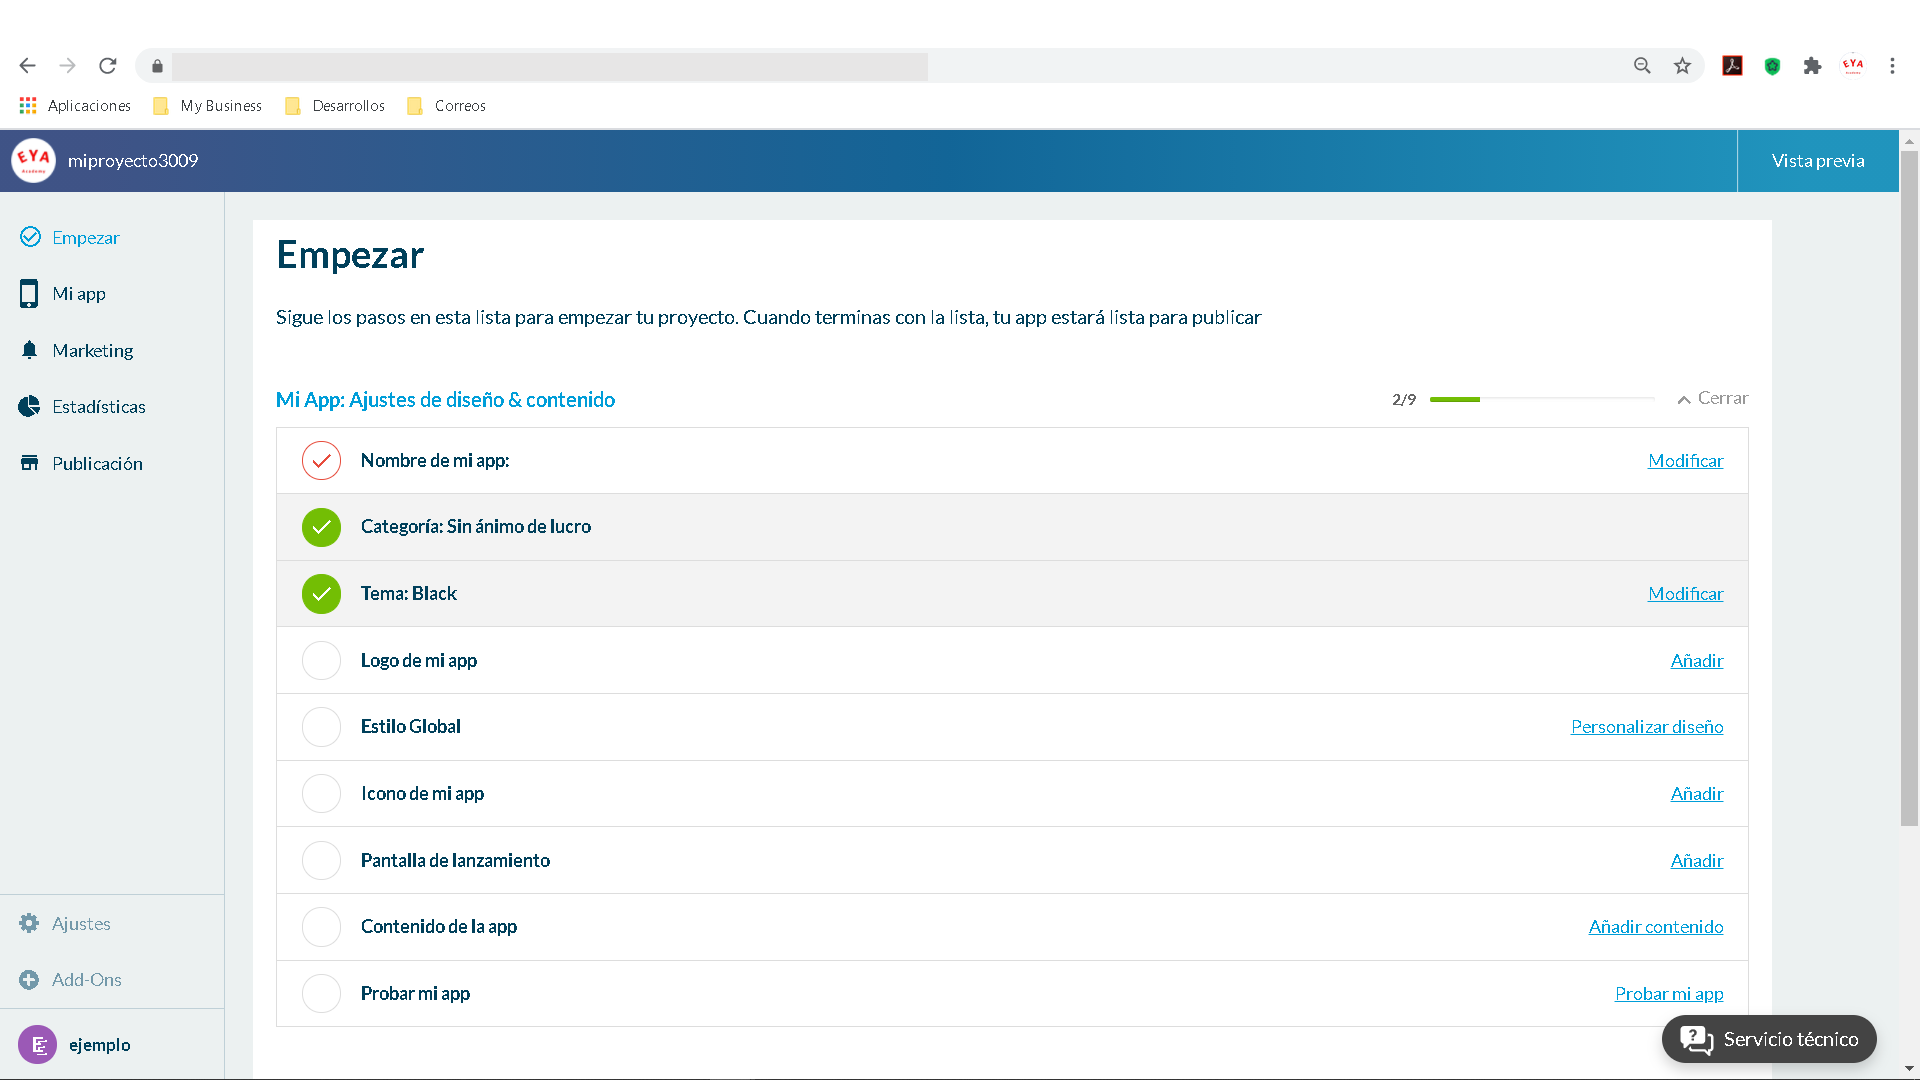Toggle the green Tema Black check circle
Viewport: 1920px width, 1080px height.
(321, 594)
